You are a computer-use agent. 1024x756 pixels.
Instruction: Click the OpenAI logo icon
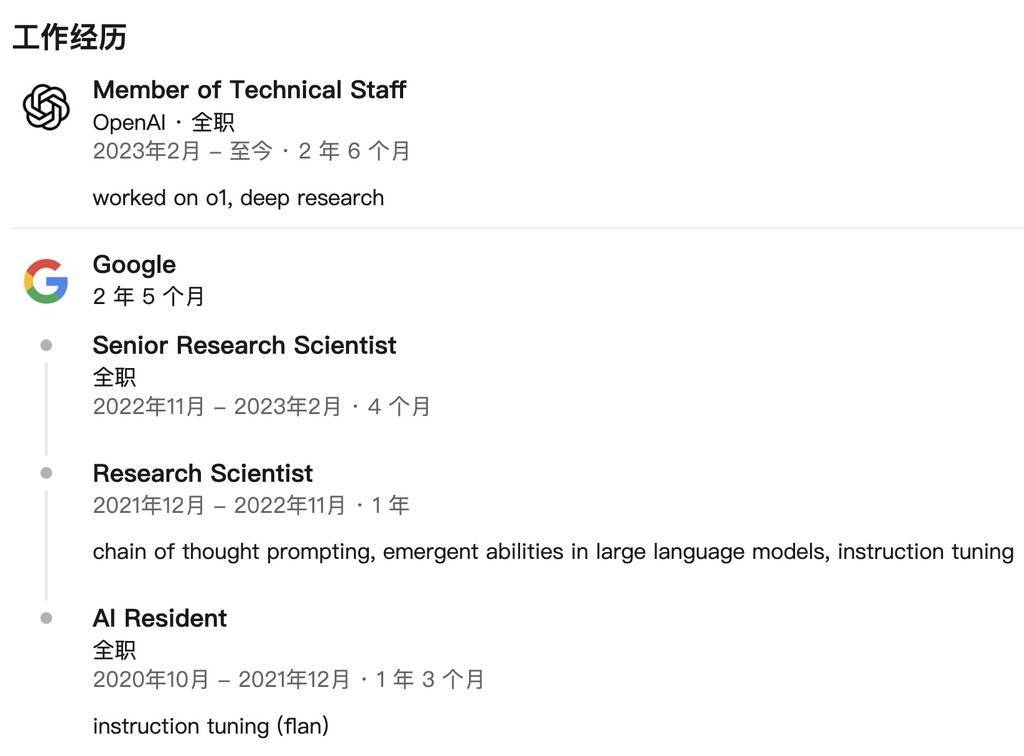pyautogui.click(x=46, y=107)
